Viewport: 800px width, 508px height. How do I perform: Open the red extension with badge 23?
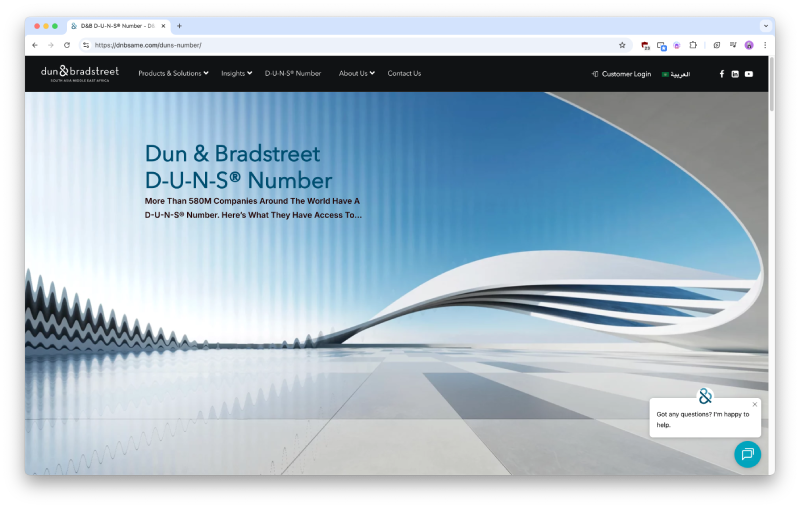[x=645, y=45]
